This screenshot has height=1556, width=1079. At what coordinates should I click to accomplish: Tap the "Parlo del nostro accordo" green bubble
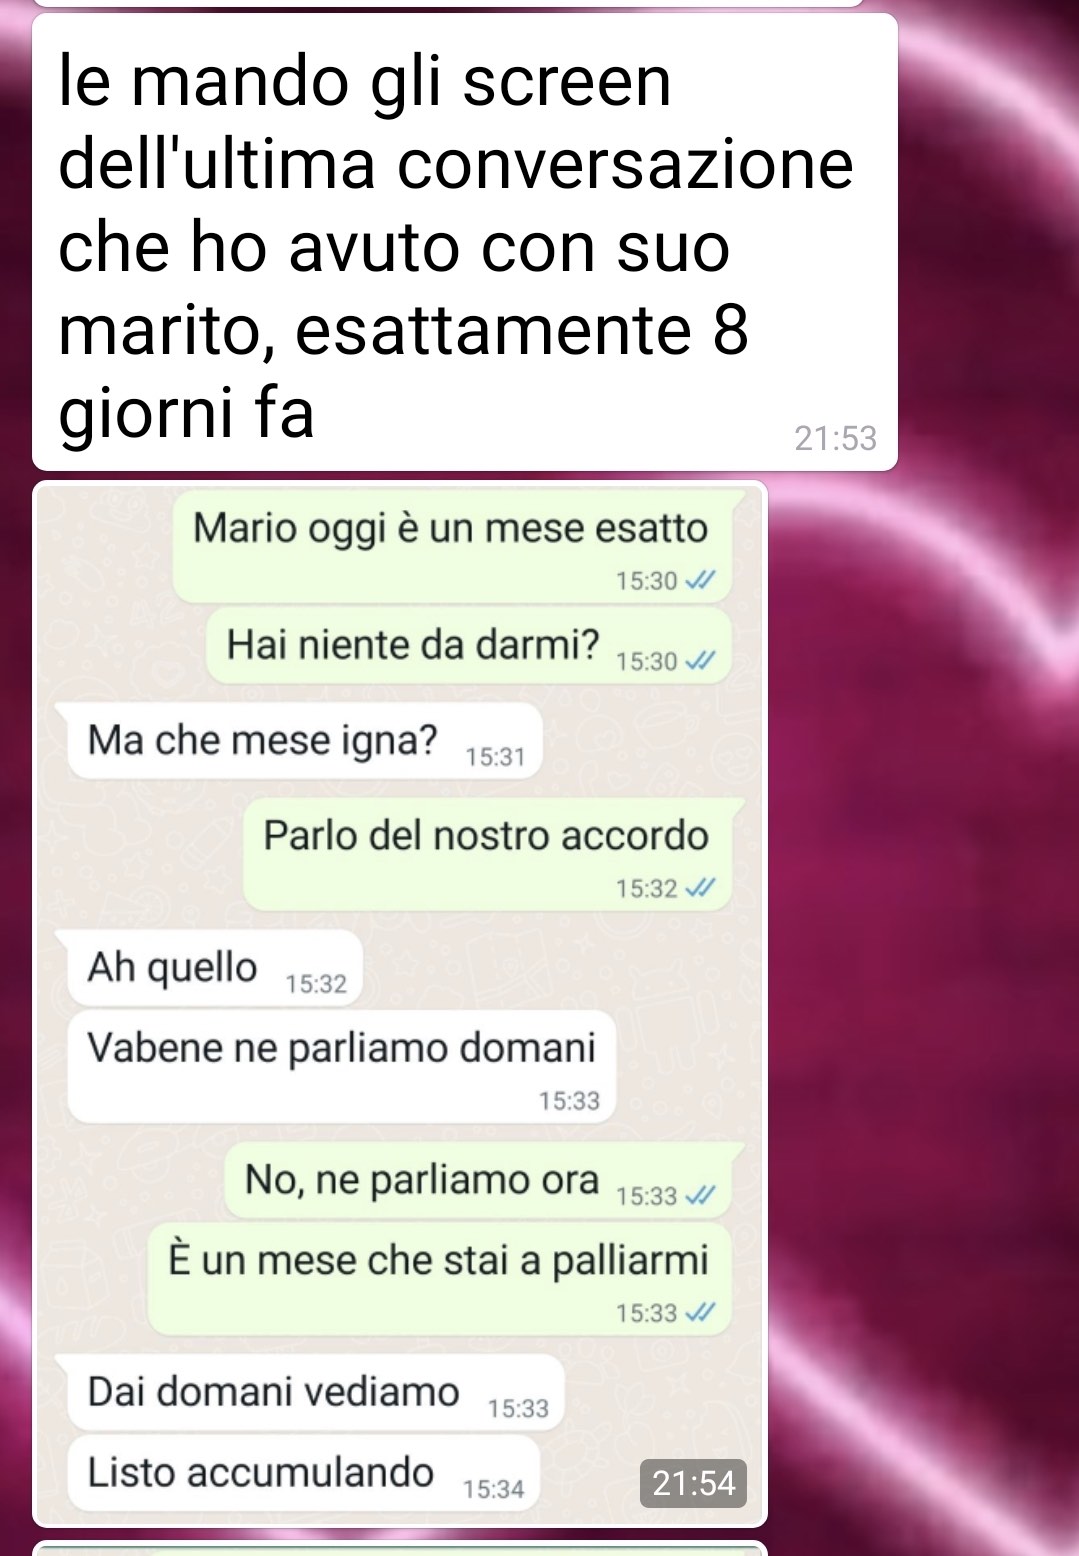pos(488,855)
